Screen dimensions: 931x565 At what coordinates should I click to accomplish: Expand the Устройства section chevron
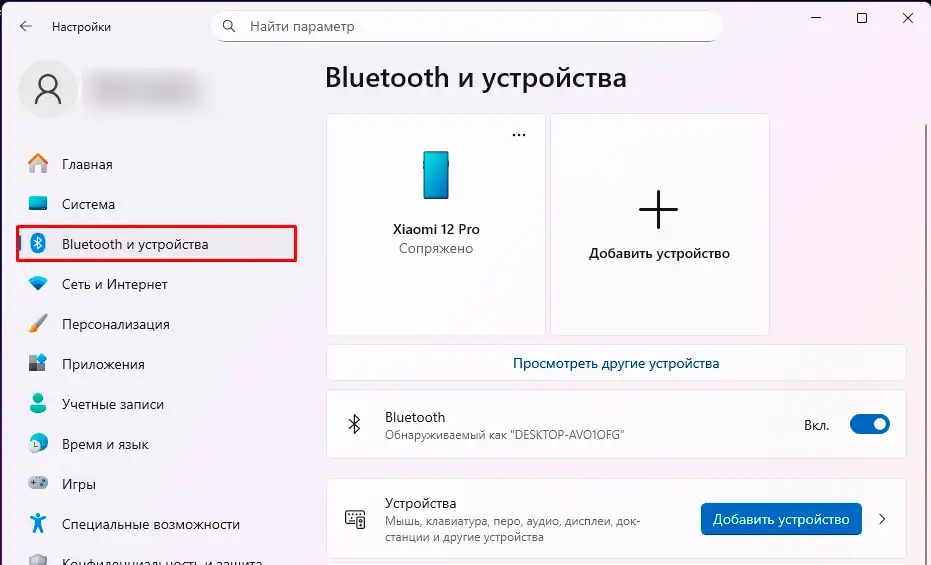tap(882, 519)
